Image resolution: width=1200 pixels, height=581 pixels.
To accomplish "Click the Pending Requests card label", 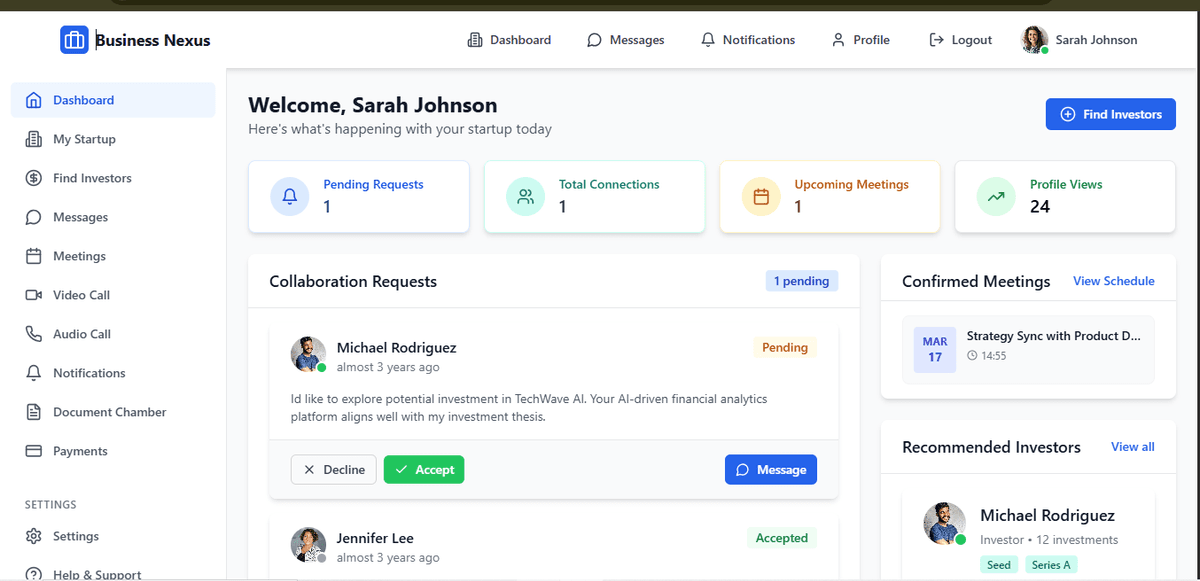I will click(373, 185).
